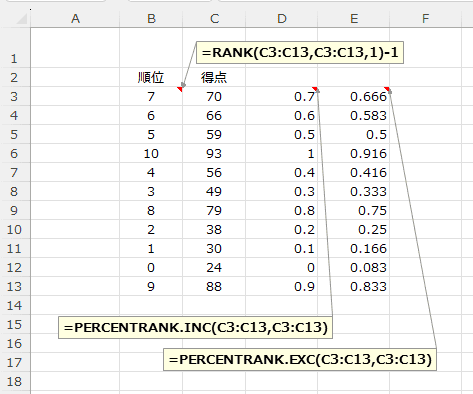Click the red comment indicator on cell E3
Viewport: 473px width, 394px height.
387,88
